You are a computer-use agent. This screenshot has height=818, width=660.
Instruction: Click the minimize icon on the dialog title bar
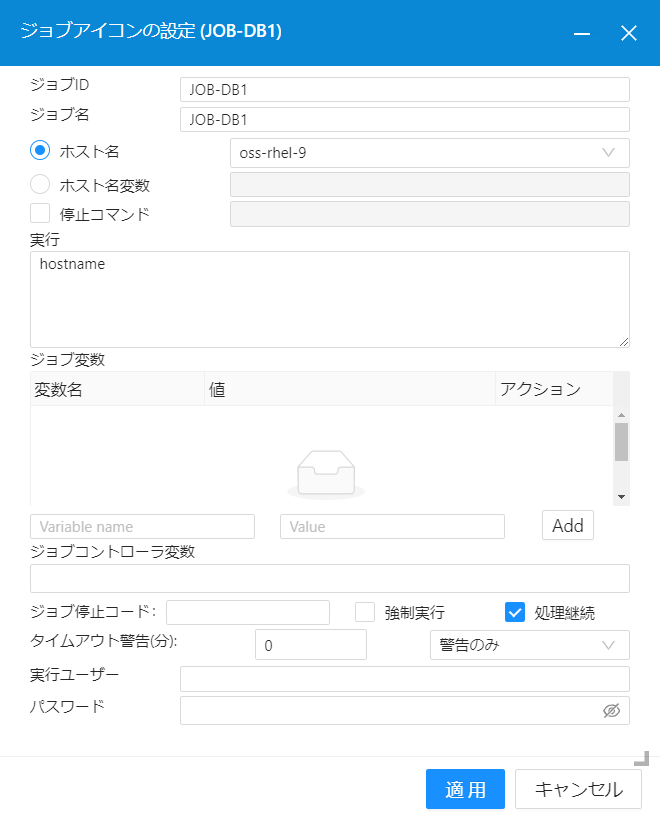581,33
